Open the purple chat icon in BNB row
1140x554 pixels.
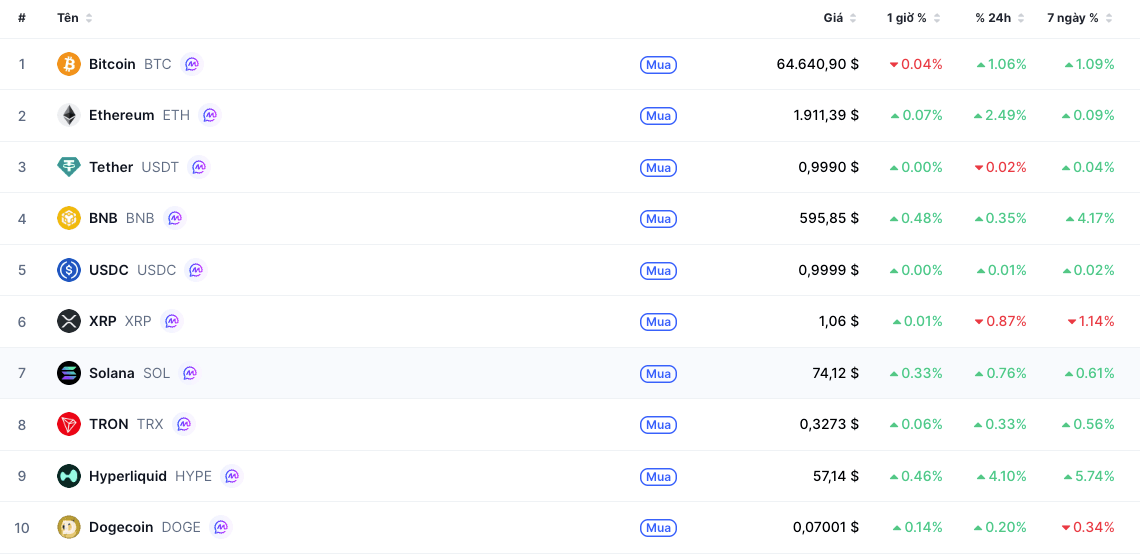(174, 218)
